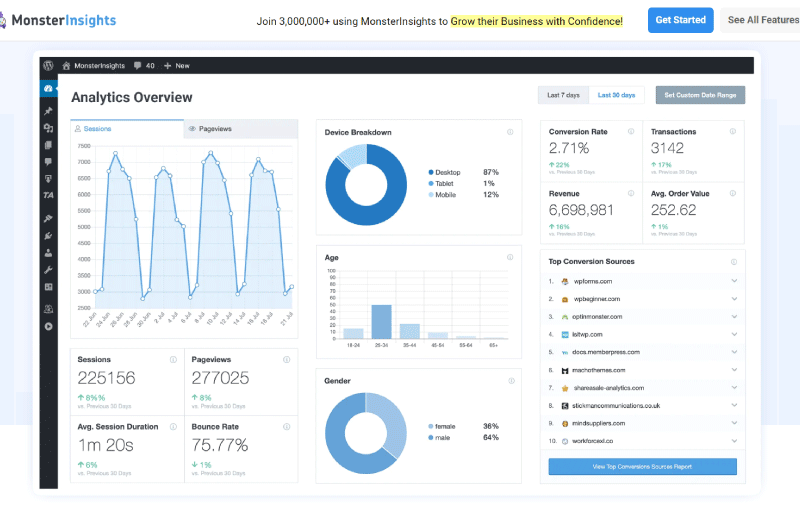Click info icon on Gender card
The image size is (800, 530).
(x=511, y=381)
